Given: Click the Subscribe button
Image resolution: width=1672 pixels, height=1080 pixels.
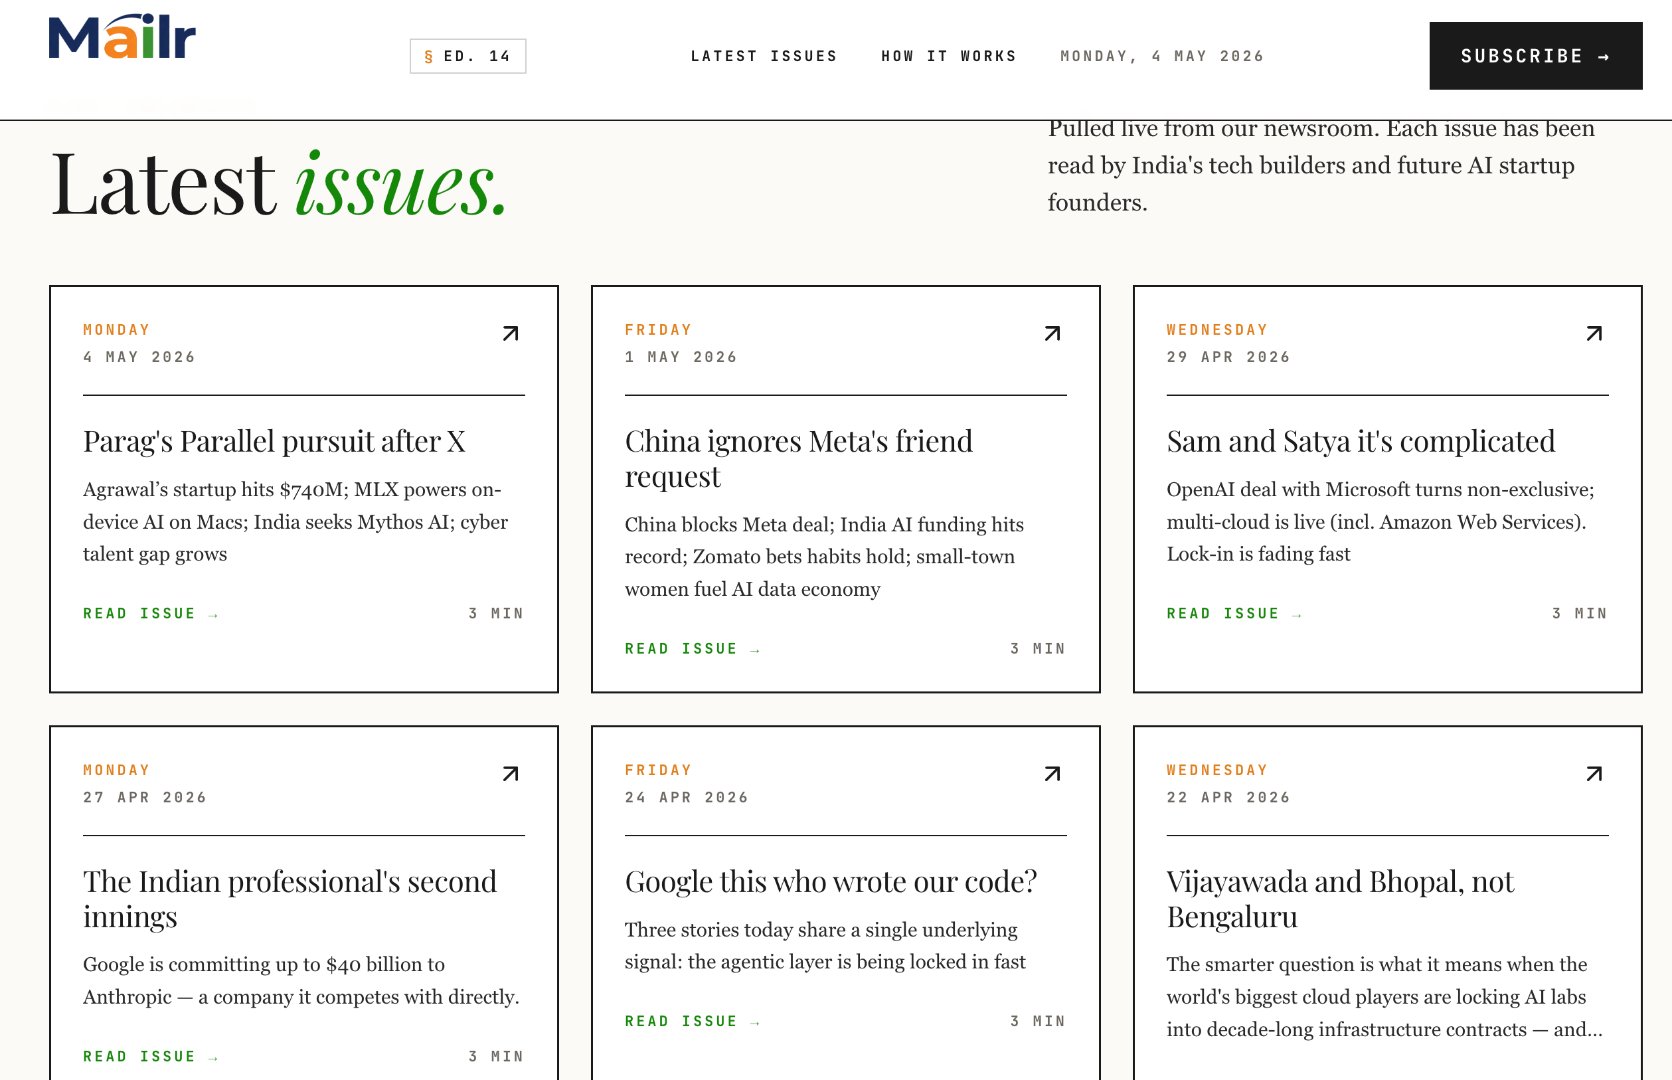Looking at the screenshot, I should tap(1535, 56).
